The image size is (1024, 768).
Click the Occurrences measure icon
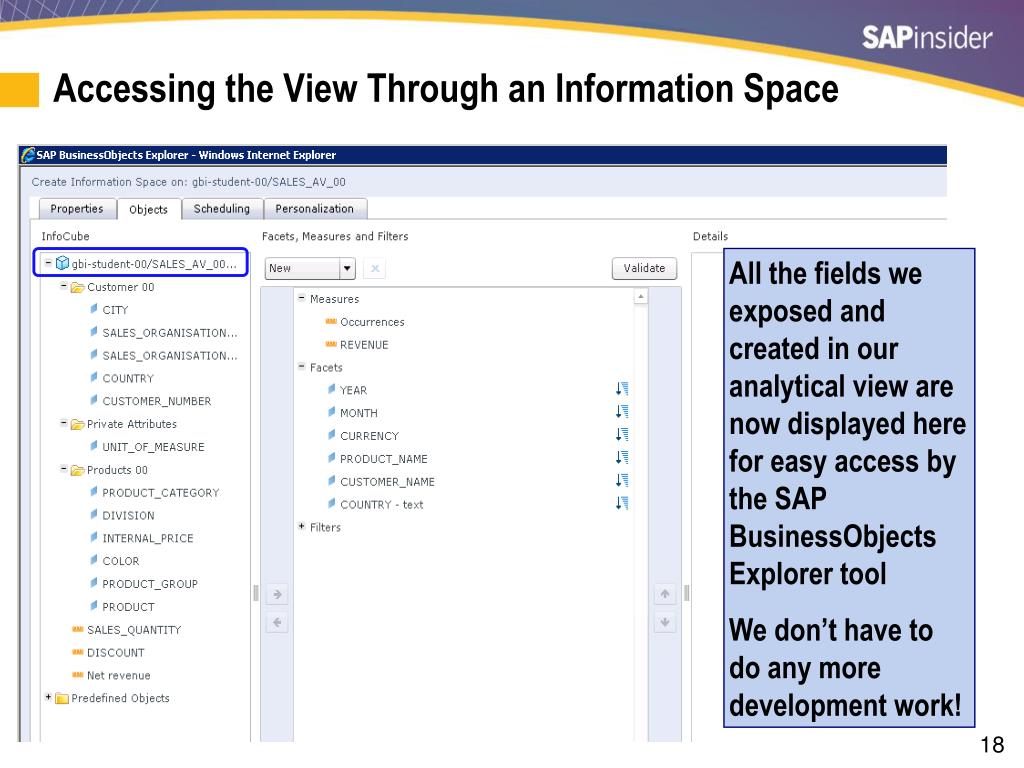[x=331, y=321]
